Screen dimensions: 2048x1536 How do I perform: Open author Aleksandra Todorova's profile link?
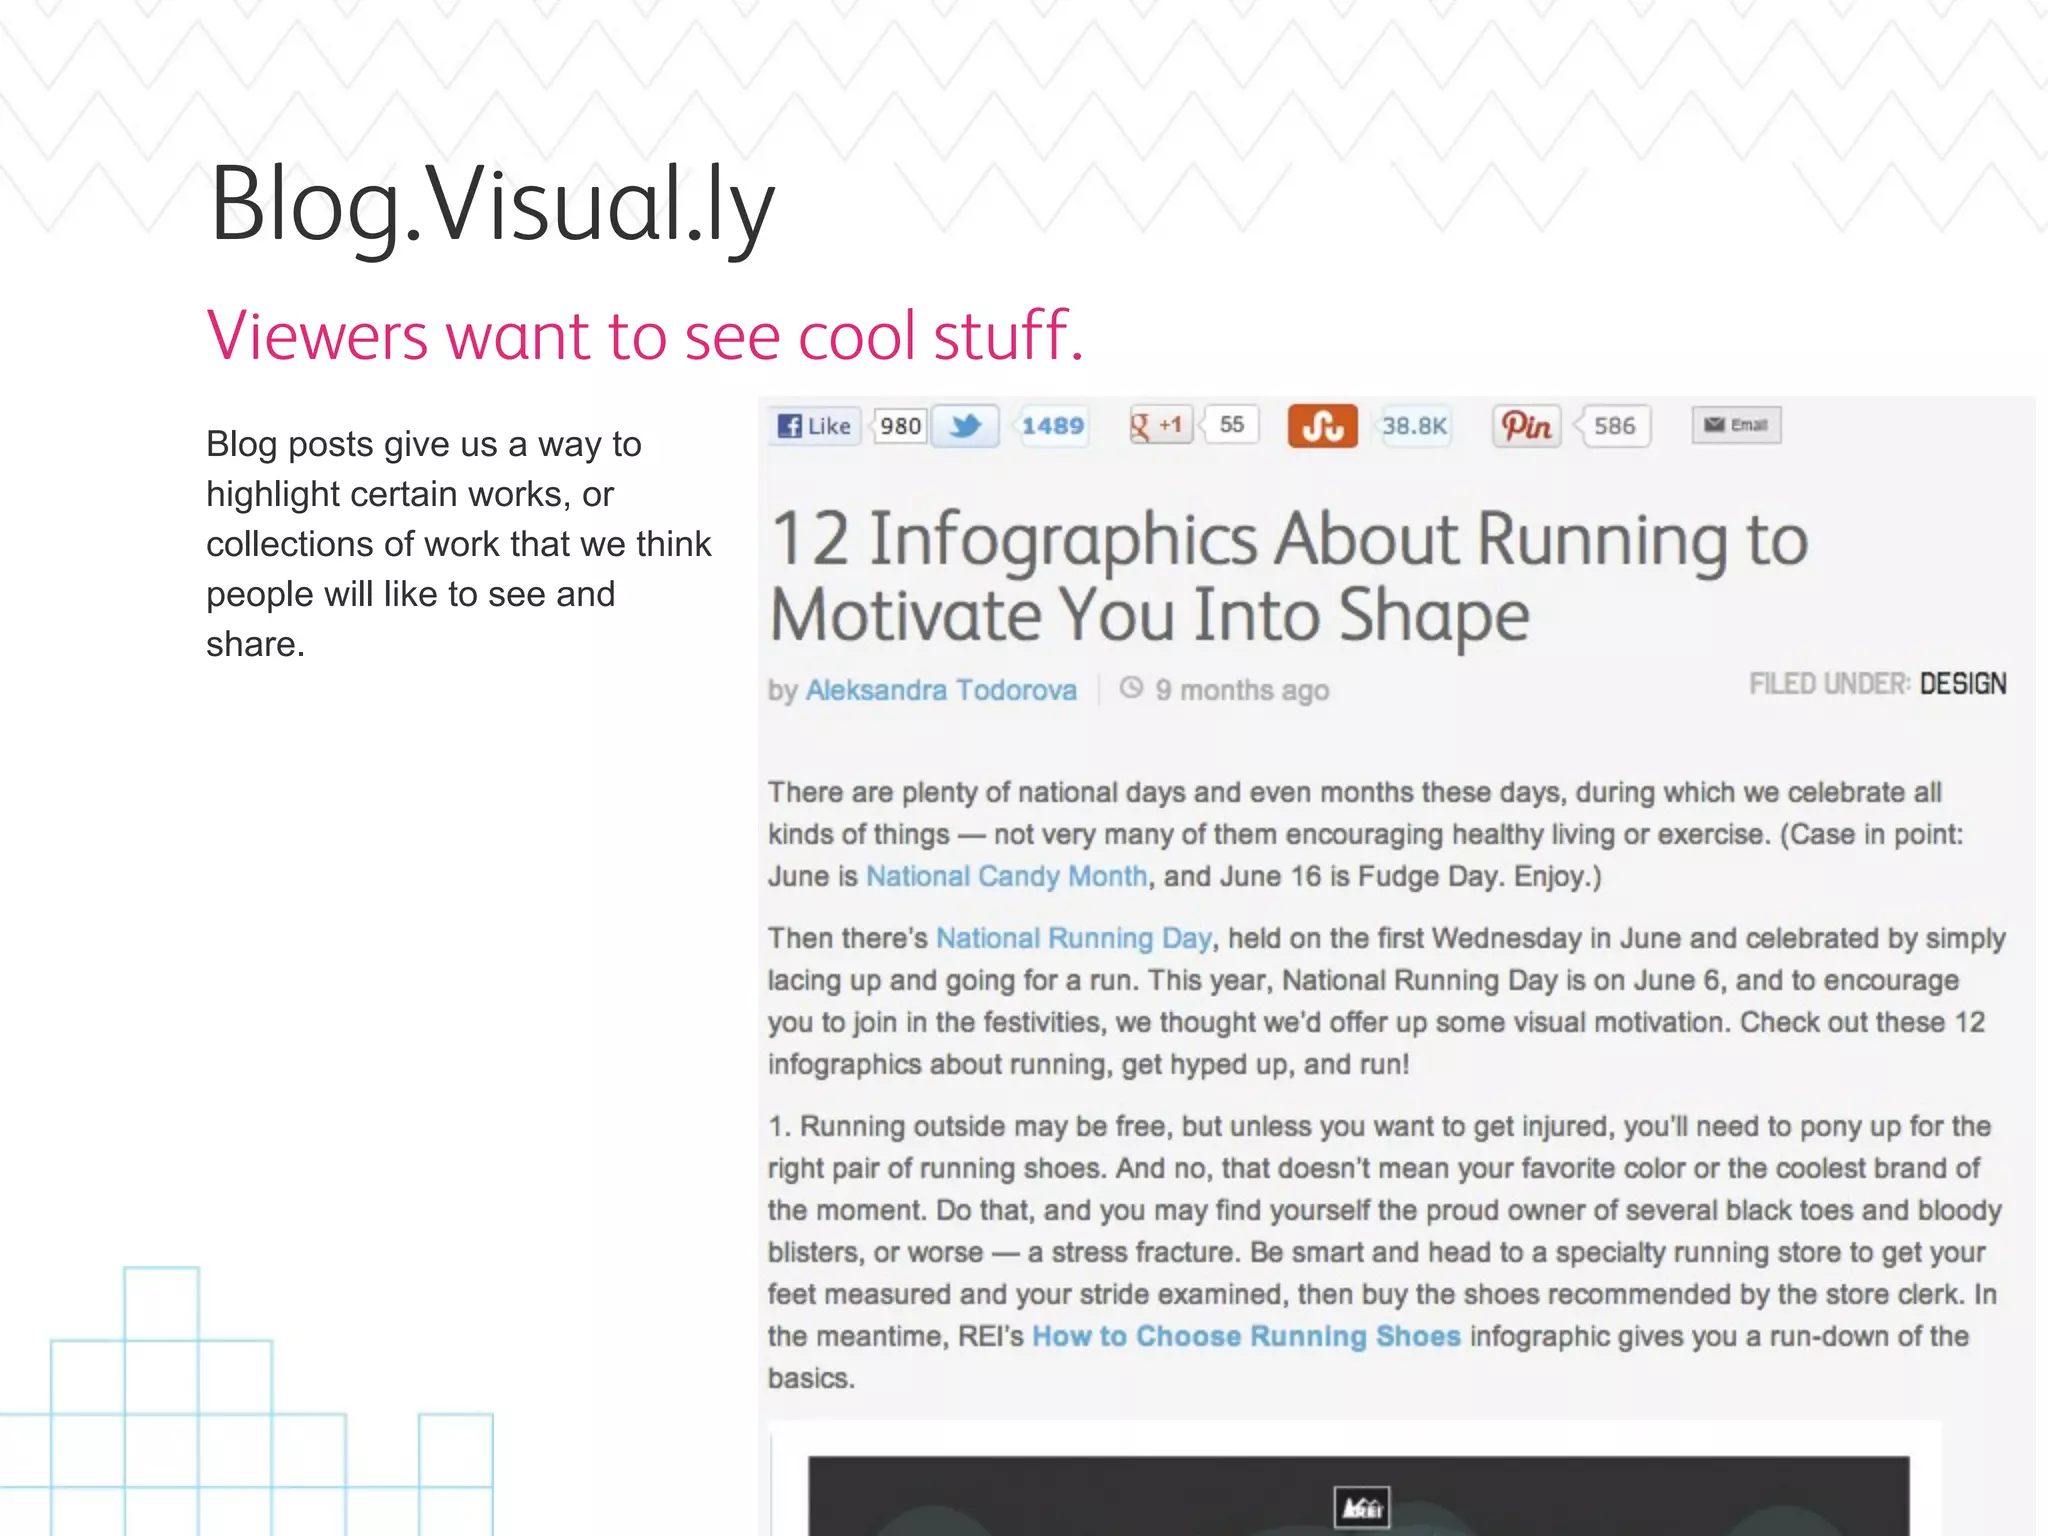pos(941,690)
